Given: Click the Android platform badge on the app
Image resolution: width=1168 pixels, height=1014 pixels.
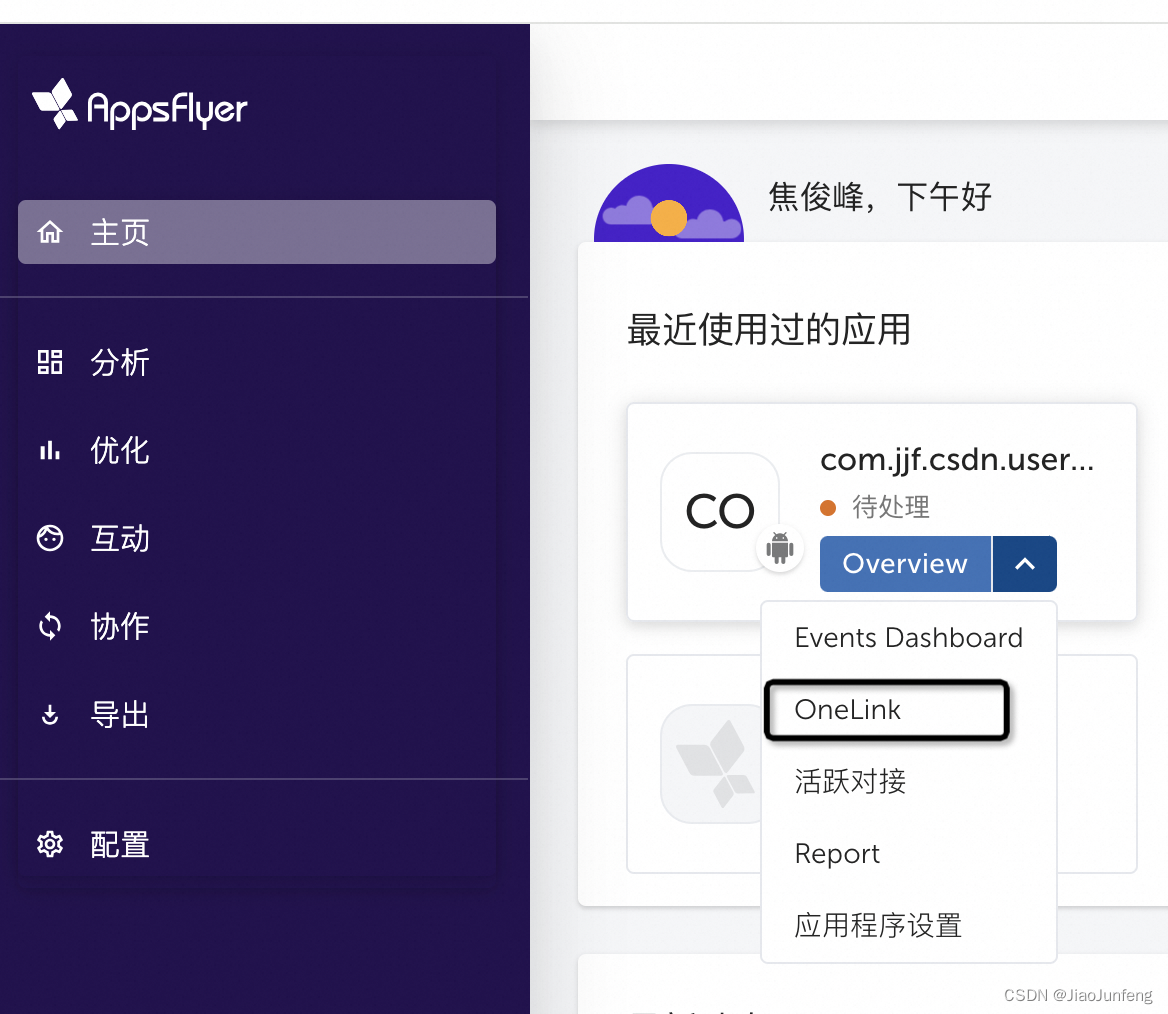Looking at the screenshot, I should coord(780,548).
